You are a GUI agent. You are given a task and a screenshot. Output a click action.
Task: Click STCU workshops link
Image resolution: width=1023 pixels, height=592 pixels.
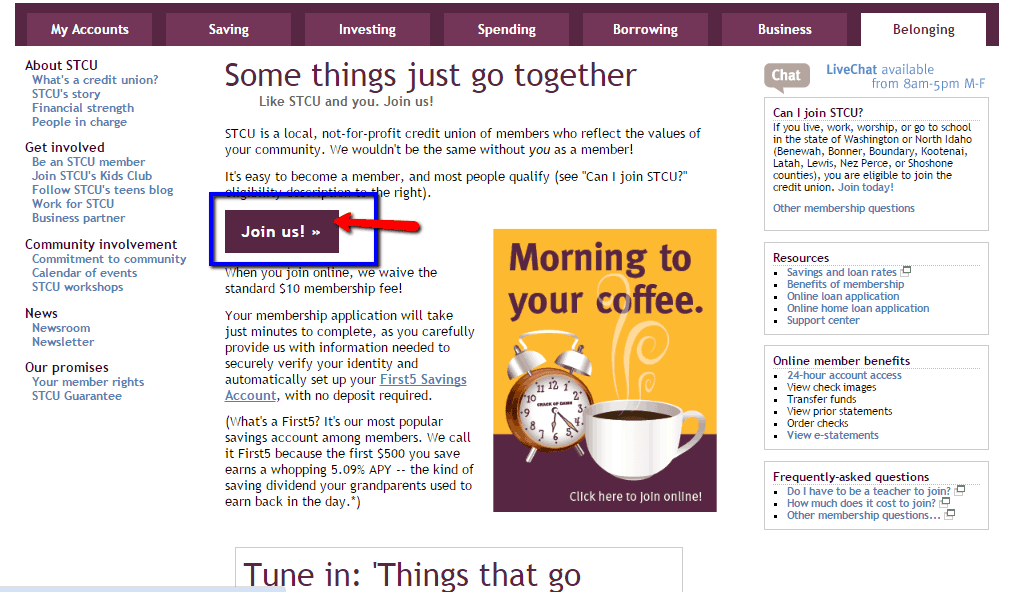click(77, 287)
